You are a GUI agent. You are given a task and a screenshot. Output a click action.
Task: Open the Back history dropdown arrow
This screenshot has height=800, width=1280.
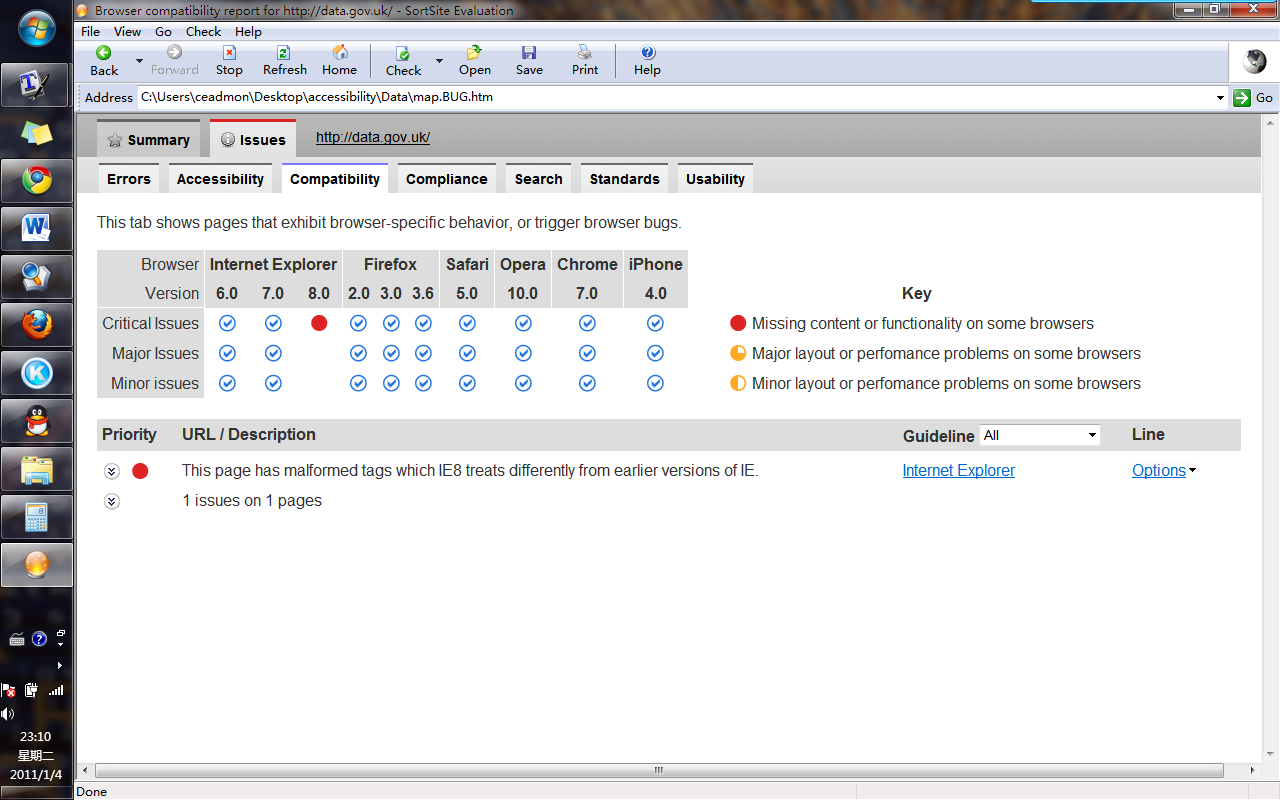pos(139,61)
